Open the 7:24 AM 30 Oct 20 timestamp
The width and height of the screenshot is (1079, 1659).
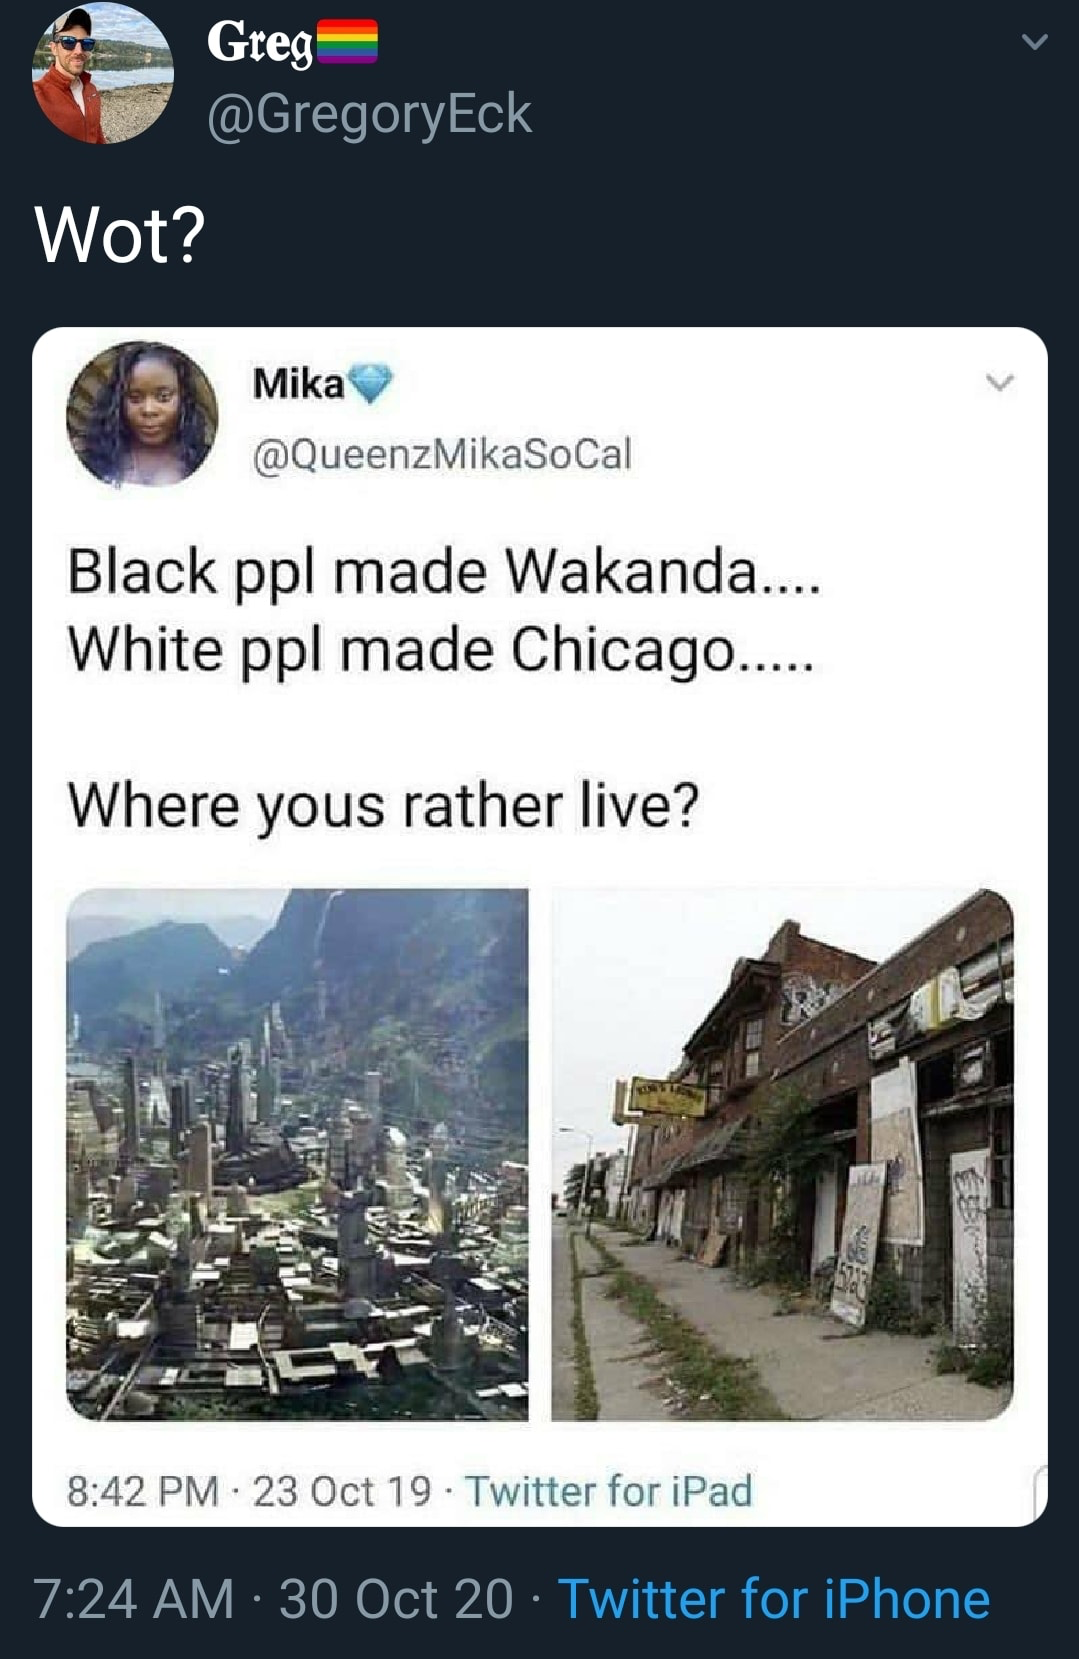point(273,1598)
